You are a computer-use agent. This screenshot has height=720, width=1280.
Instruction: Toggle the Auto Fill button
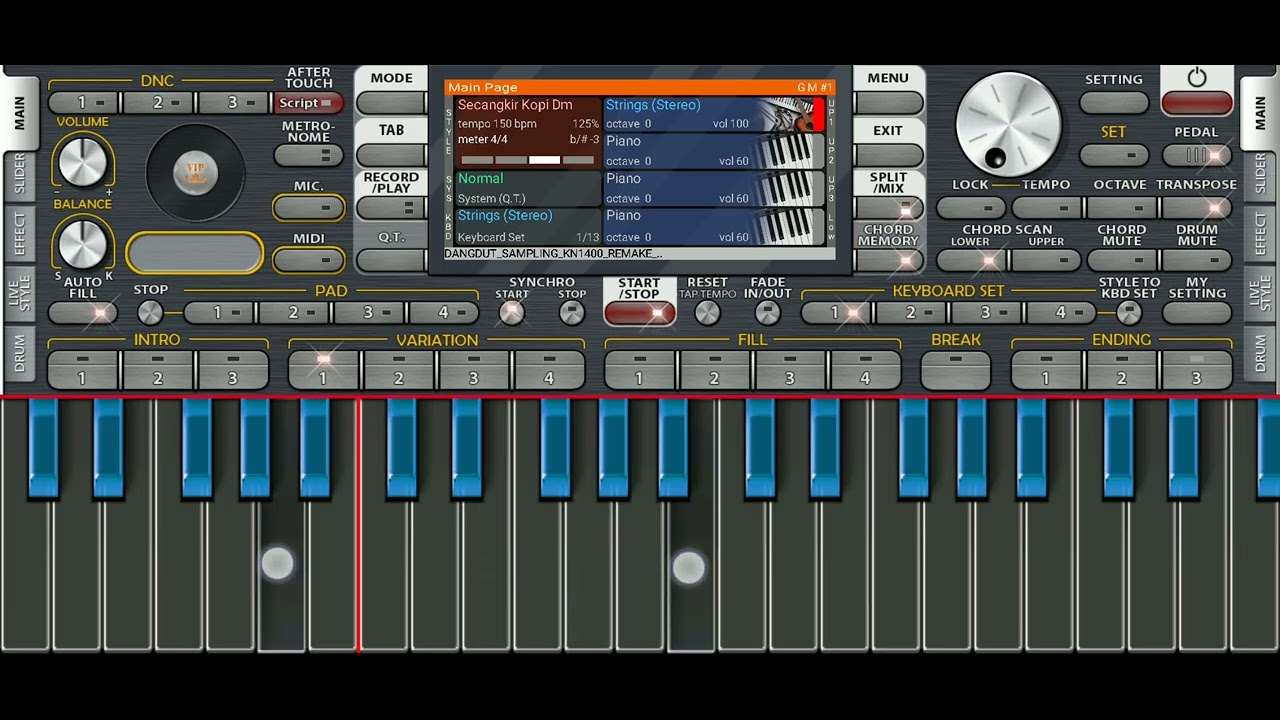pos(83,312)
